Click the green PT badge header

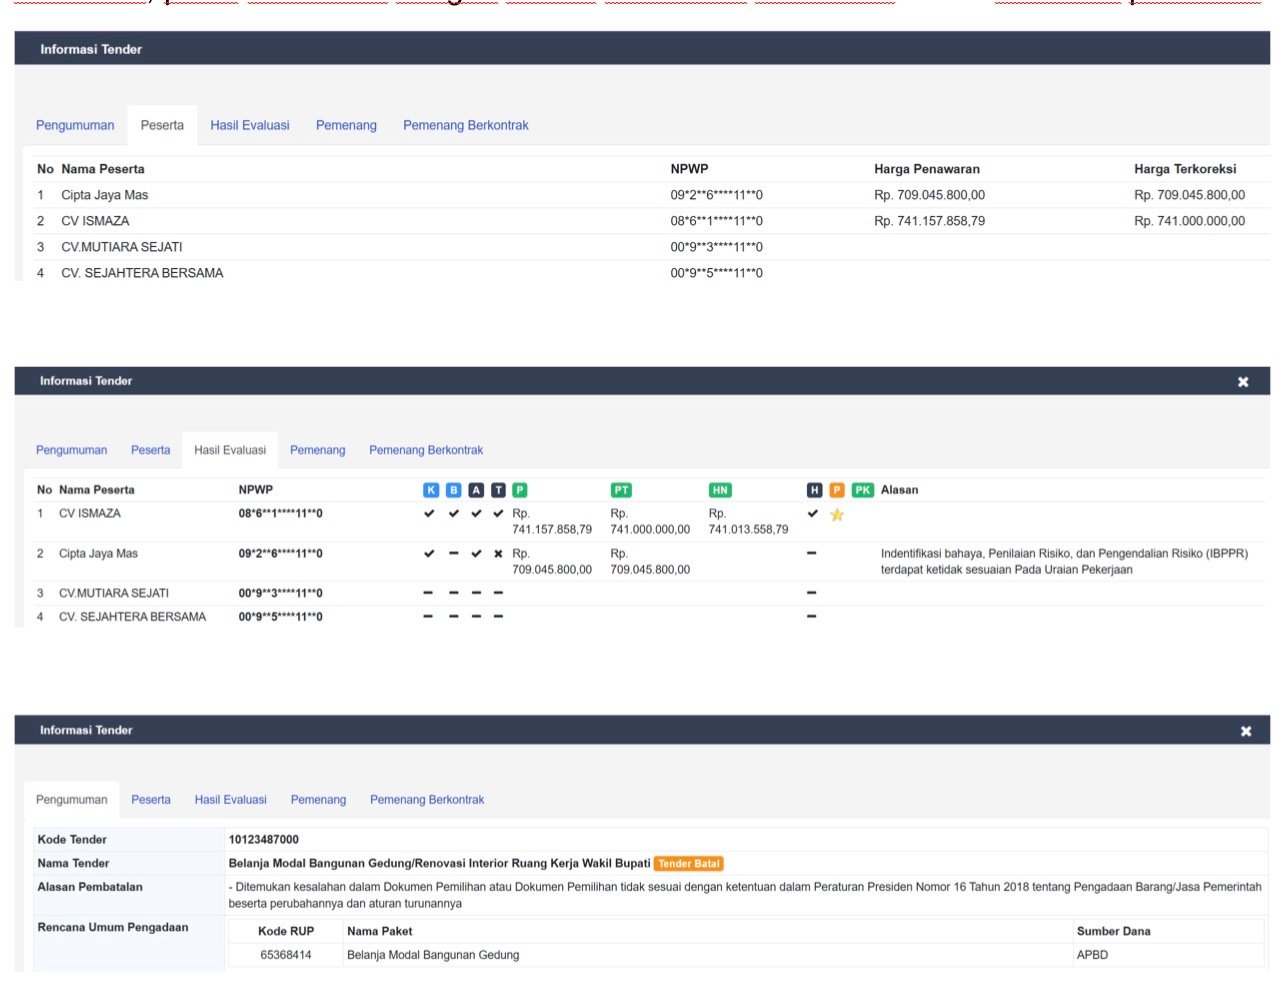[621, 490]
